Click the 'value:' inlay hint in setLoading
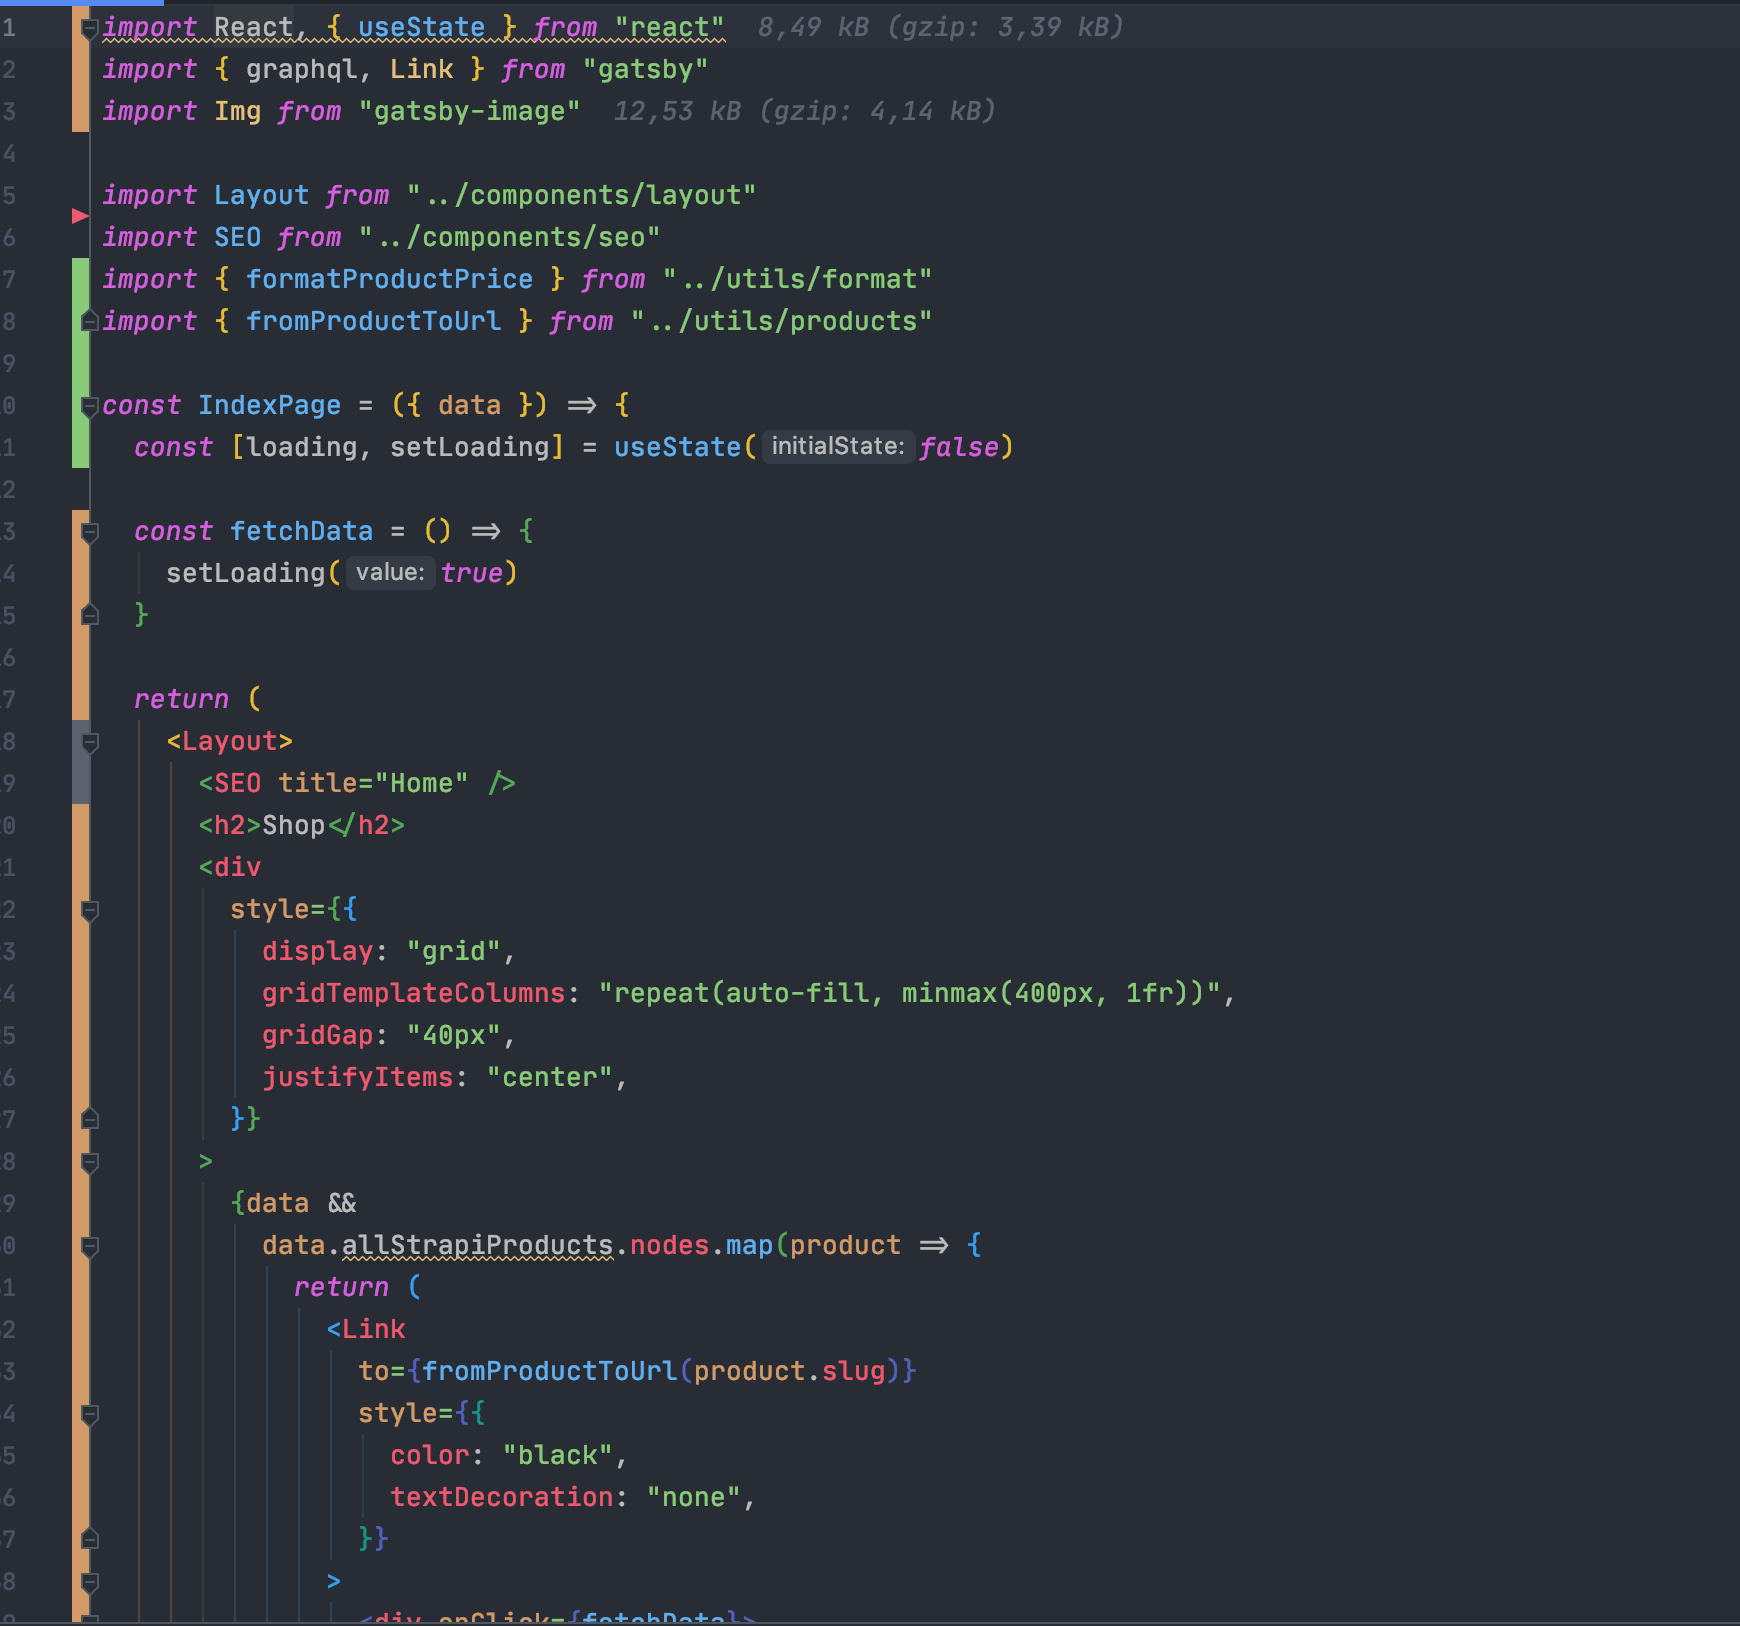1740x1626 pixels. pyautogui.click(x=390, y=572)
